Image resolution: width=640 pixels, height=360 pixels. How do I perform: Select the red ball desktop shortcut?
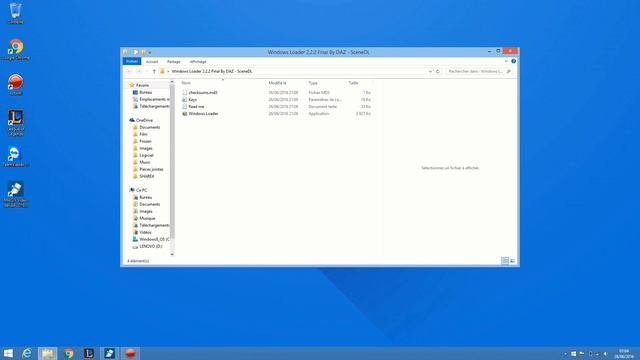pos(16,84)
